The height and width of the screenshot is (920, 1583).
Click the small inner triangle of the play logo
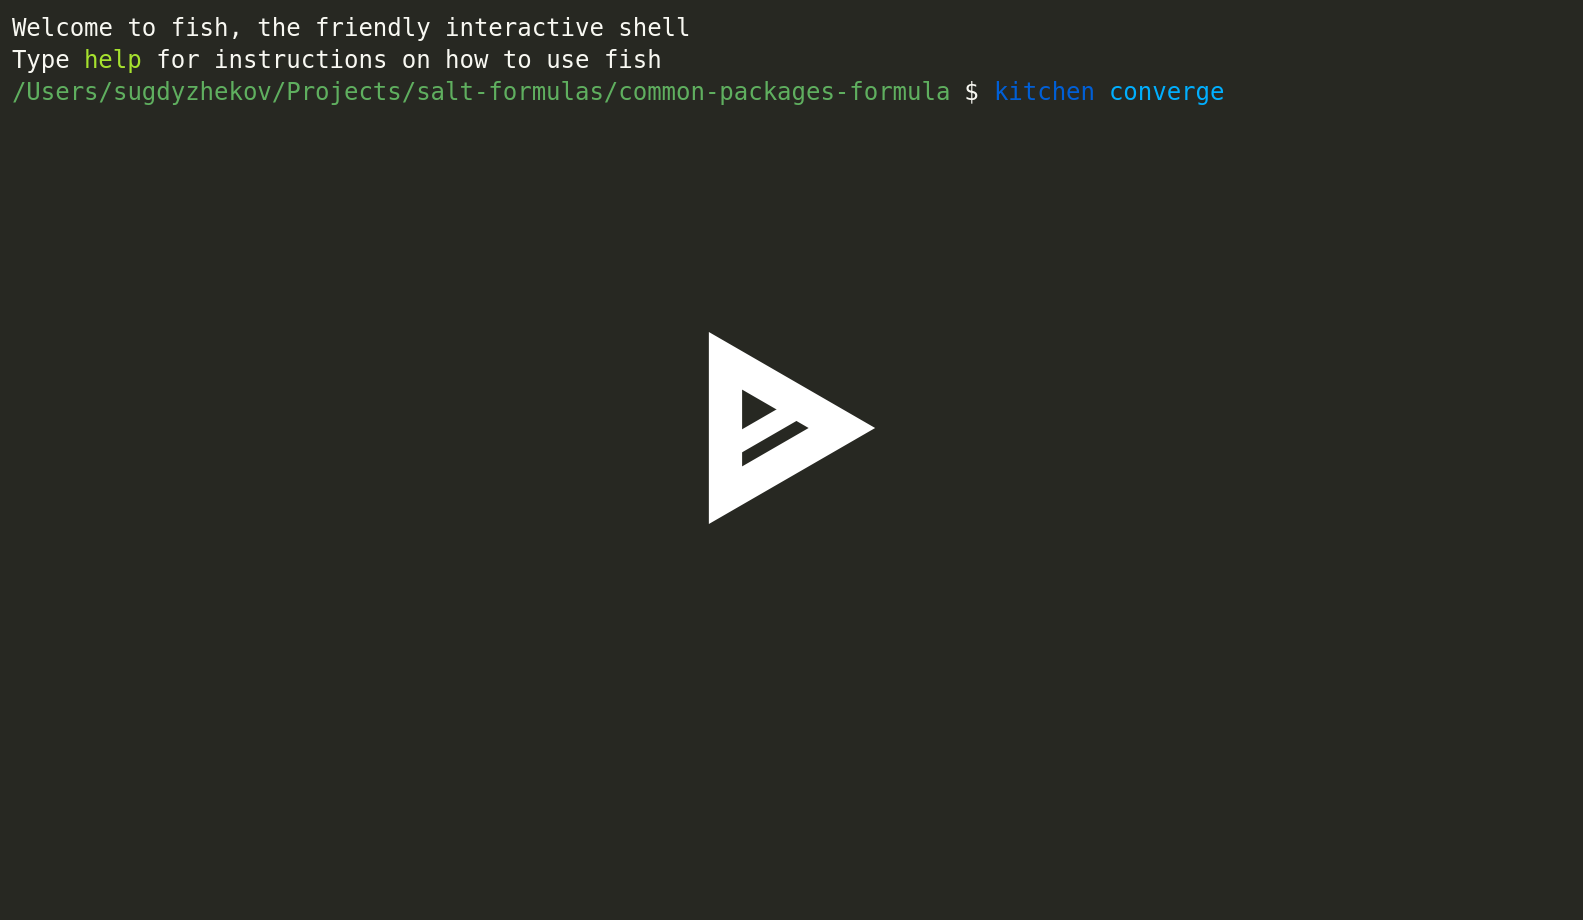(x=757, y=409)
